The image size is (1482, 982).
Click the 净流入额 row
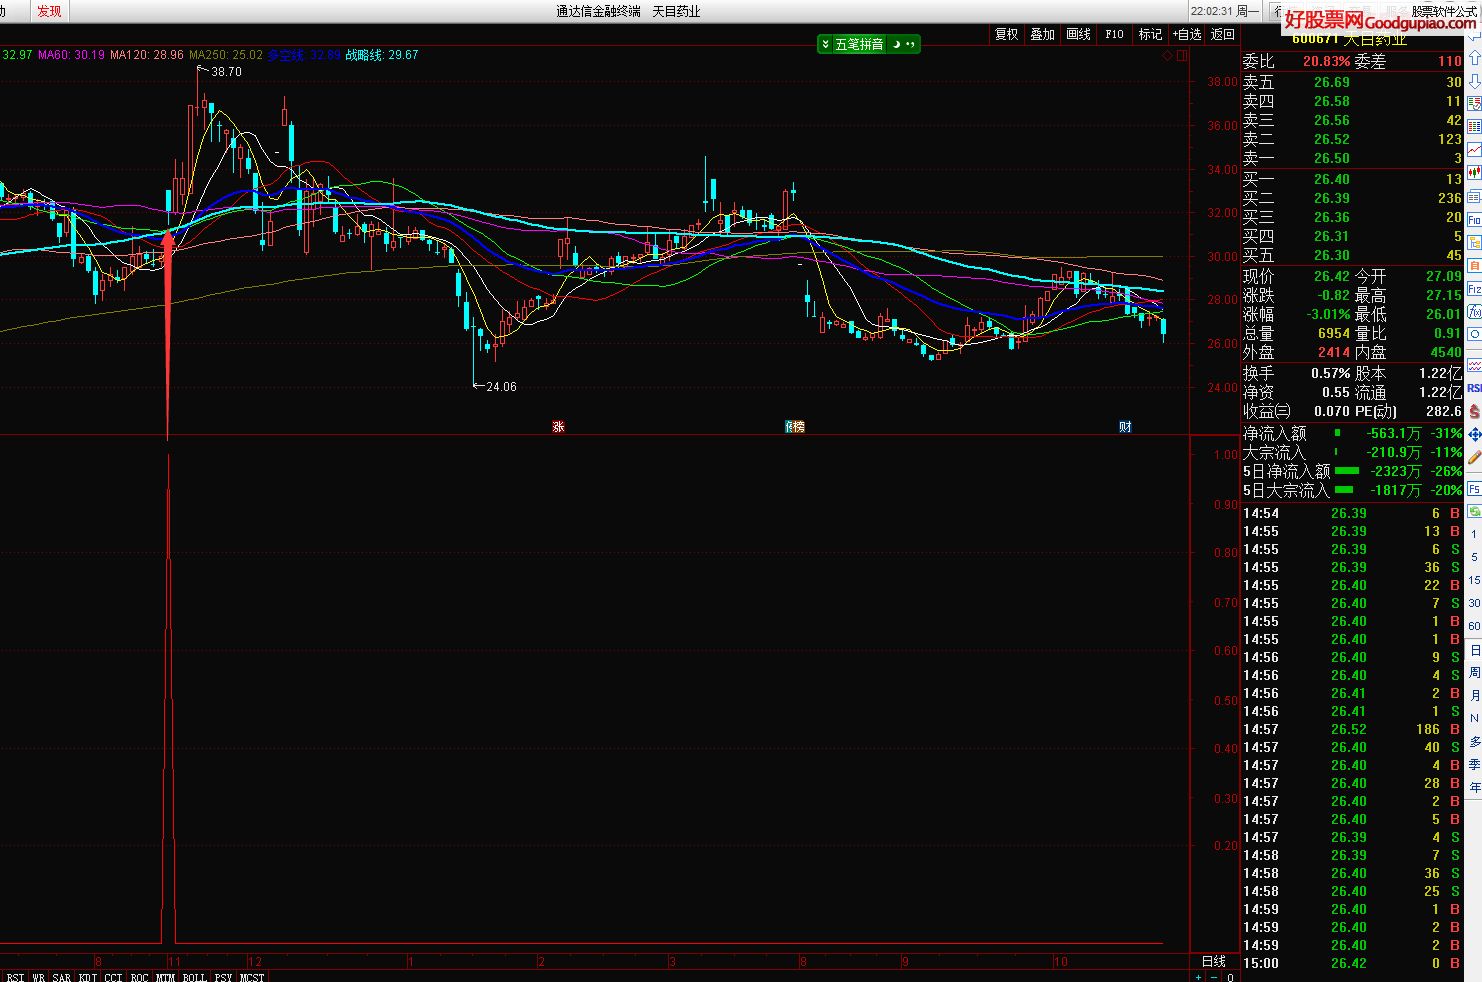(1352, 433)
